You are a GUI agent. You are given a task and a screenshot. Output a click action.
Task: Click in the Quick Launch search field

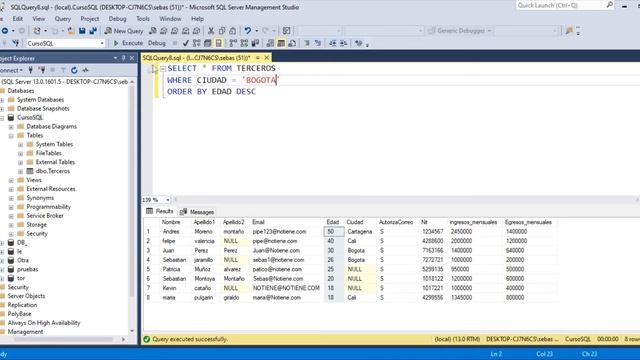(561, 5)
